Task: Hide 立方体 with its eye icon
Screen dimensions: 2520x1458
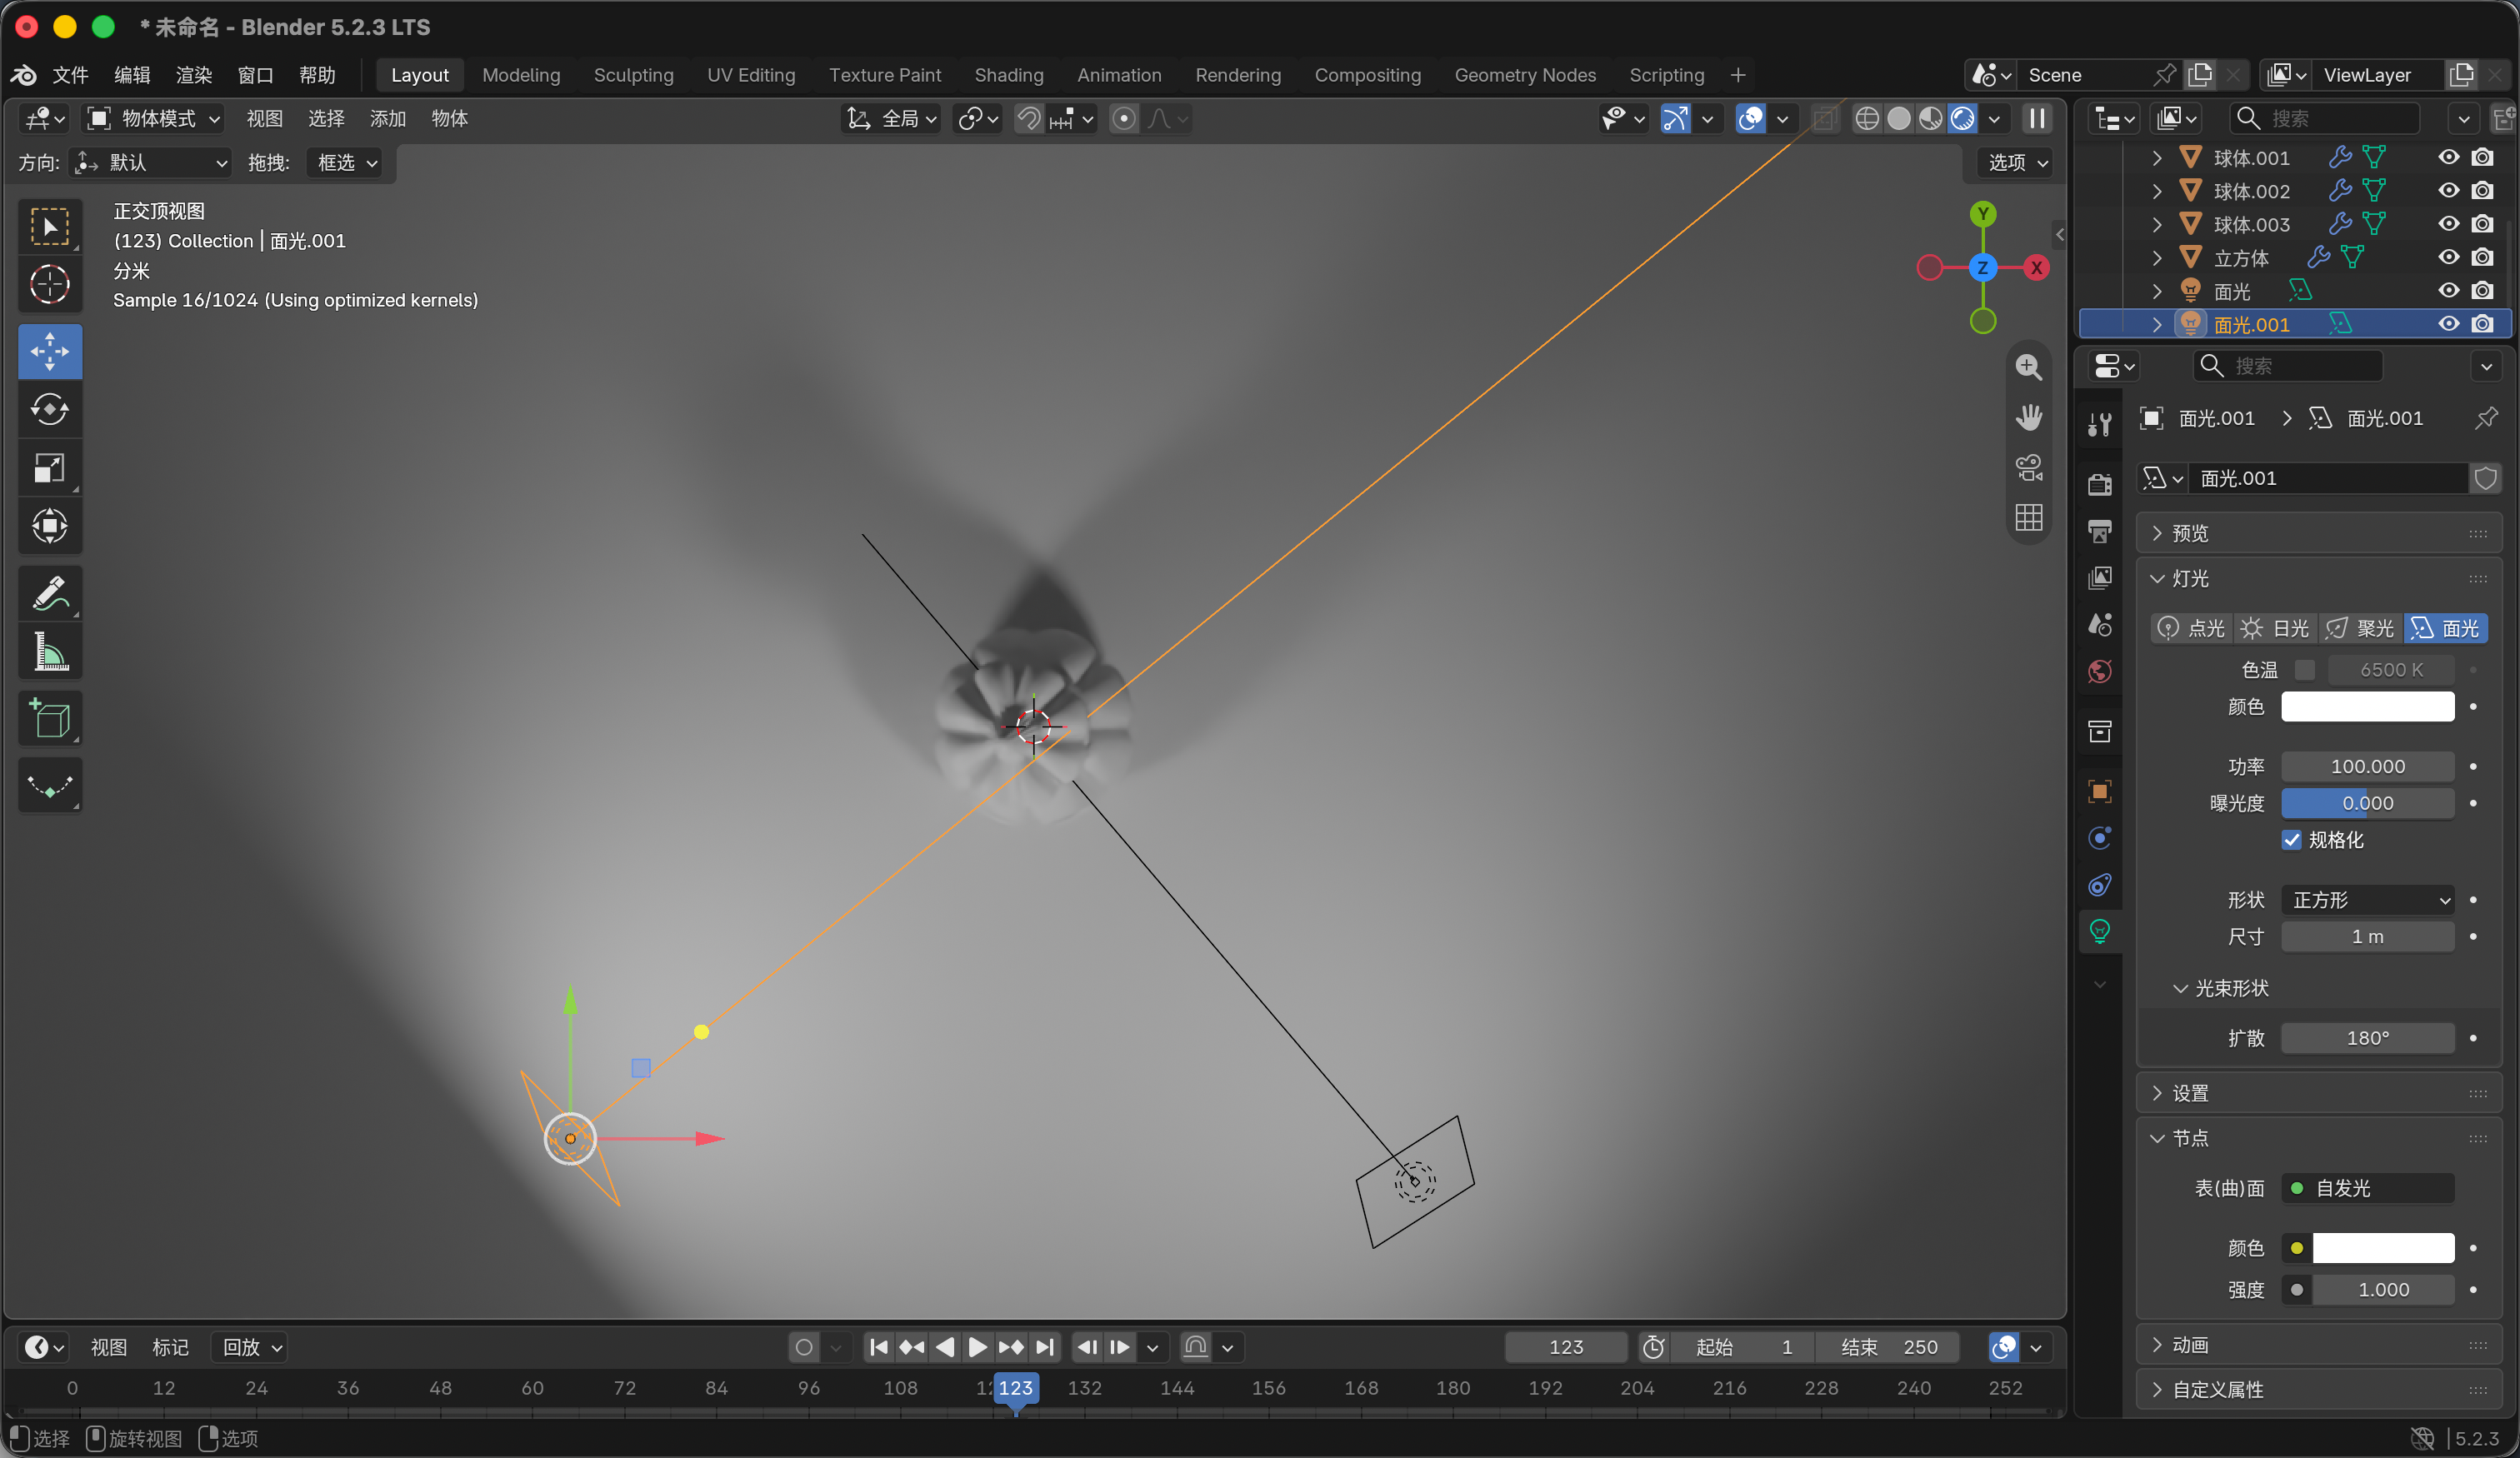Action: click(x=2448, y=257)
